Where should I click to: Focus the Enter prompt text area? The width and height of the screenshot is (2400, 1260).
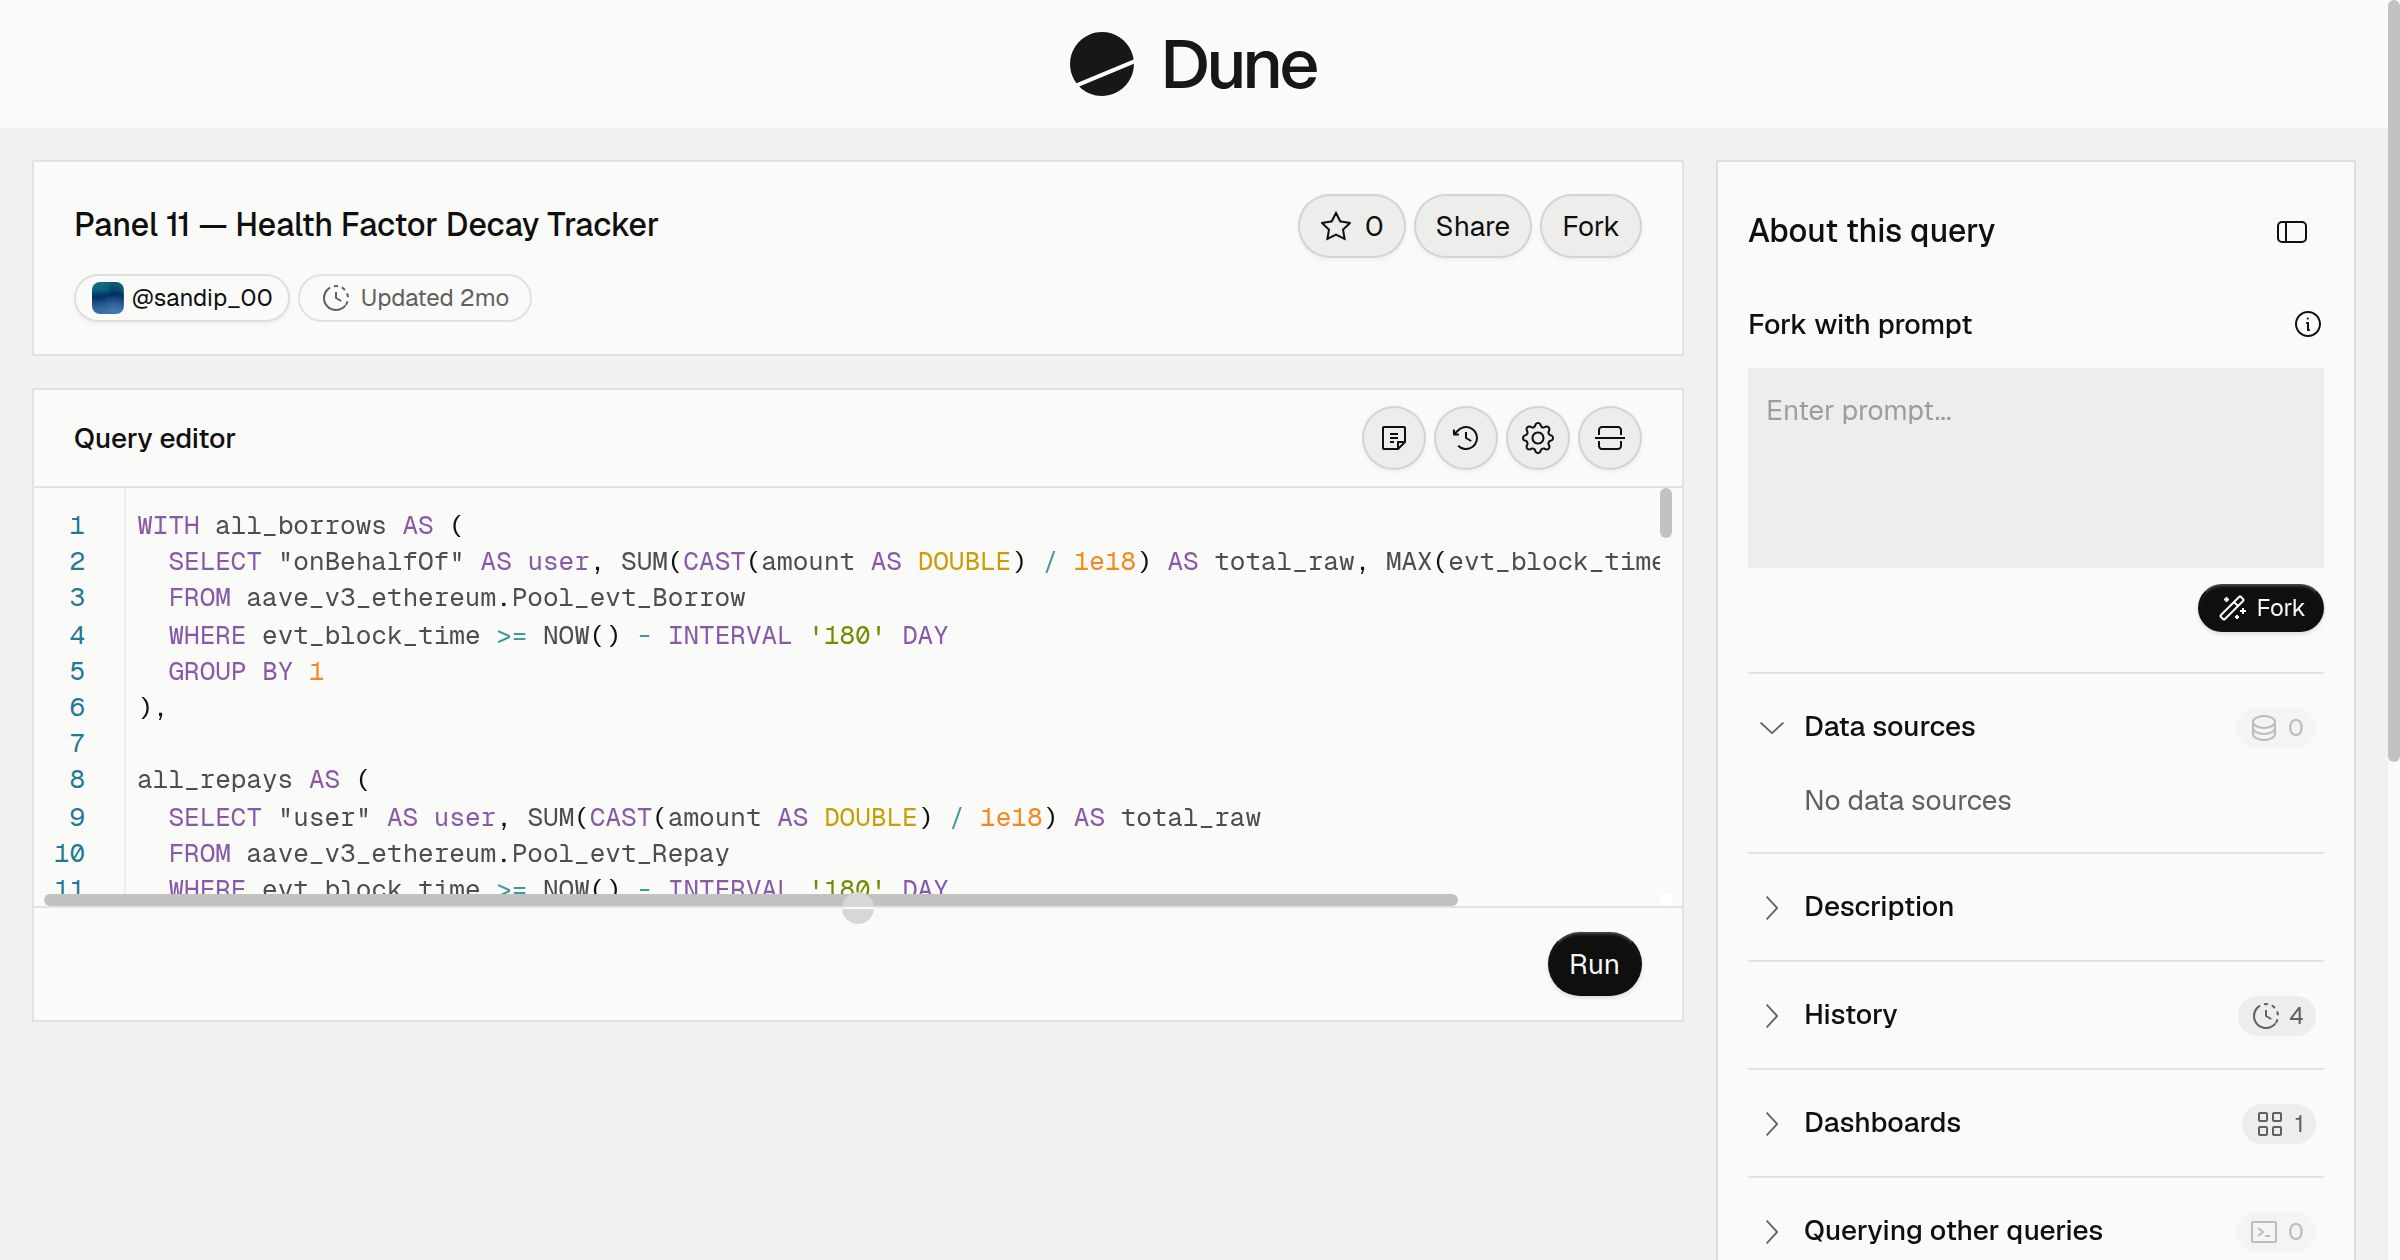[2035, 468]
